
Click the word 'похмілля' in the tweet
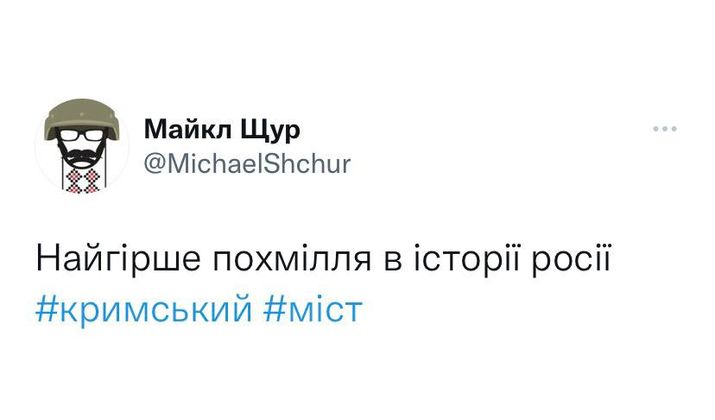268,260
